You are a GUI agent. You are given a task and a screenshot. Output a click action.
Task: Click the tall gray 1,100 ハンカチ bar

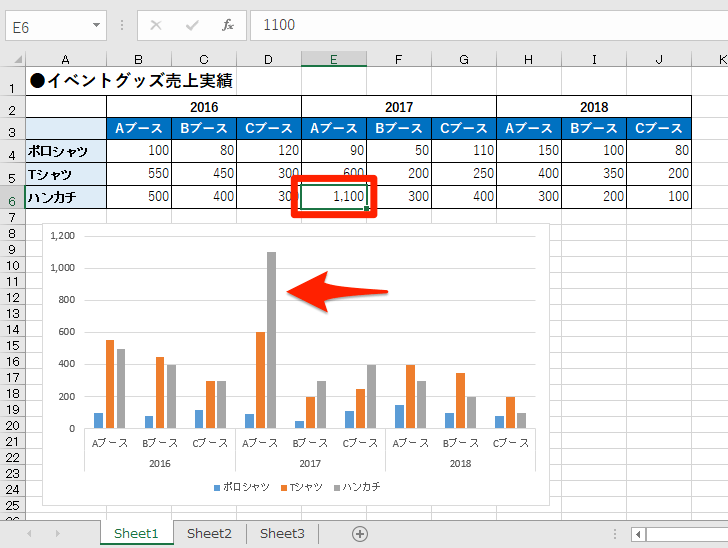(x=271, y=340)
